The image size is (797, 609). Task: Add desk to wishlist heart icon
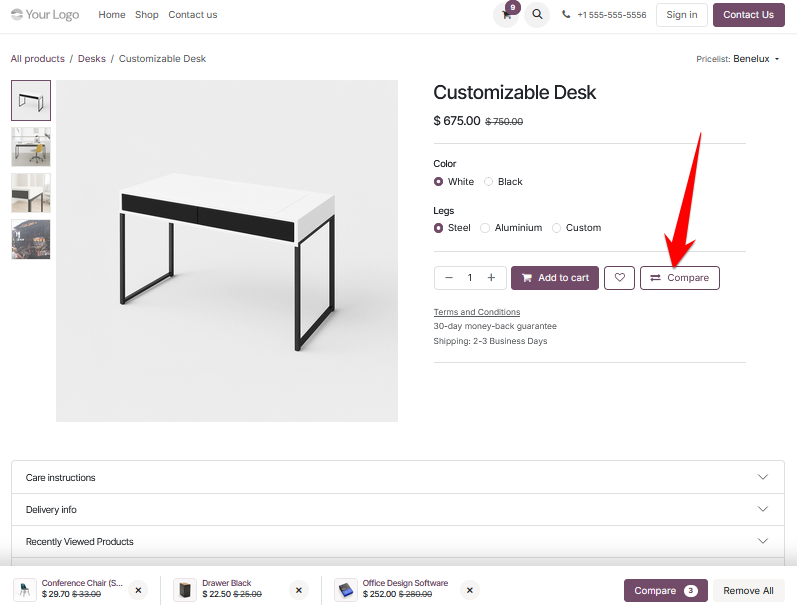[x=619, y=278]
